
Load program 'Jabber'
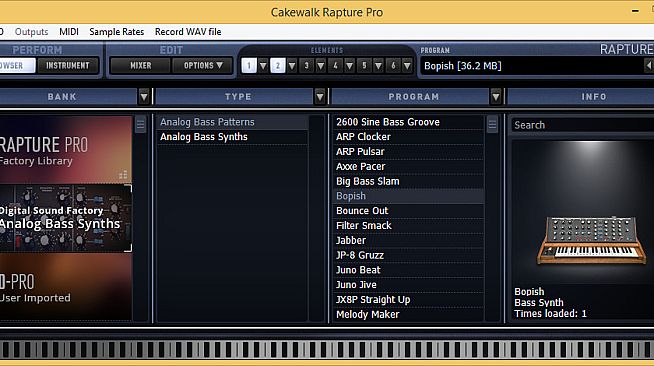click(409, 240)
